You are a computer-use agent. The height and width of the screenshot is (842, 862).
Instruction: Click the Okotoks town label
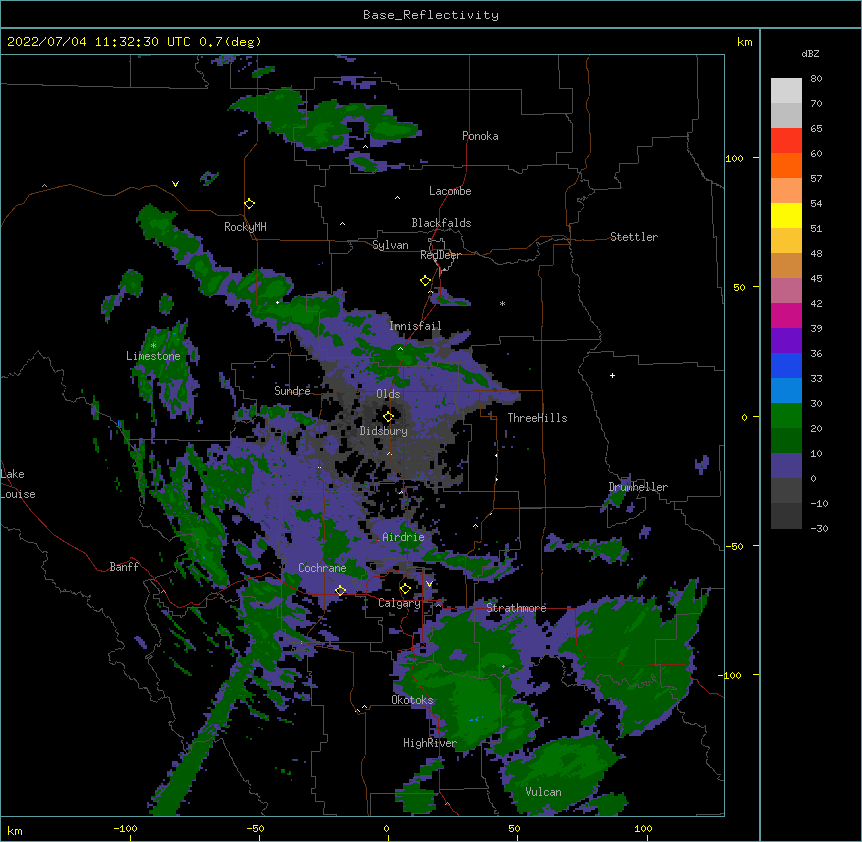point(412,700)
